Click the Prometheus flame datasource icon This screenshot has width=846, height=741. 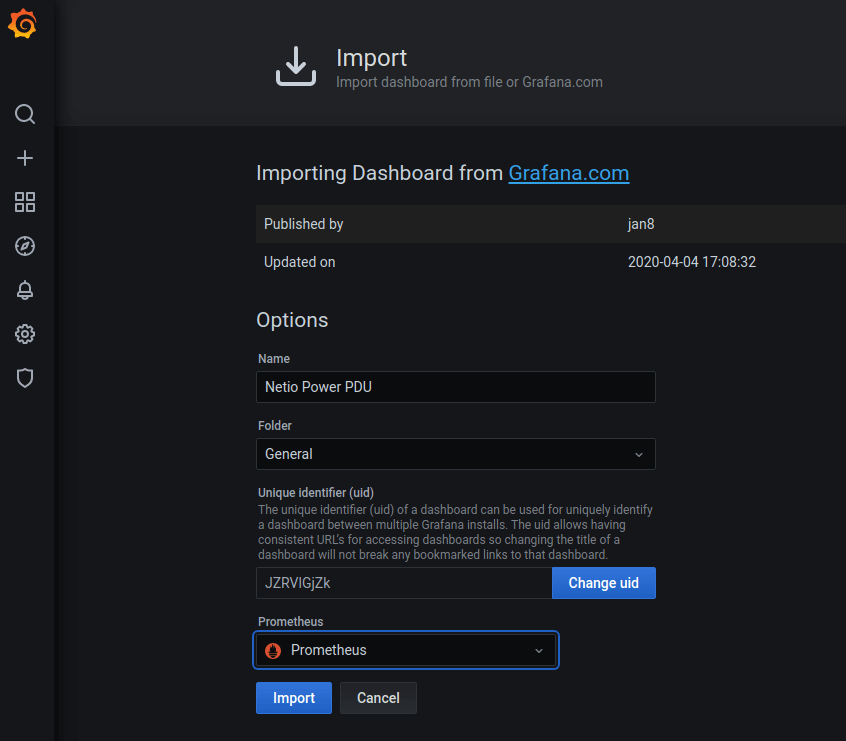pyautogui.click(x=273, y=650)
